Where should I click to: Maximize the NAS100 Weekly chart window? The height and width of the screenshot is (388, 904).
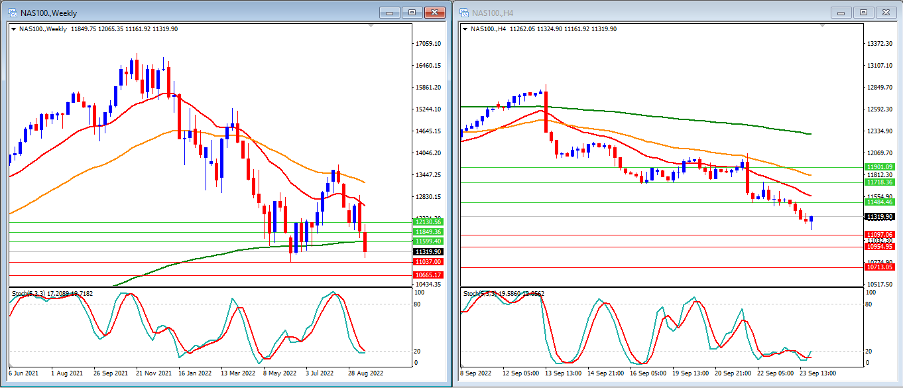pos(412,12)
